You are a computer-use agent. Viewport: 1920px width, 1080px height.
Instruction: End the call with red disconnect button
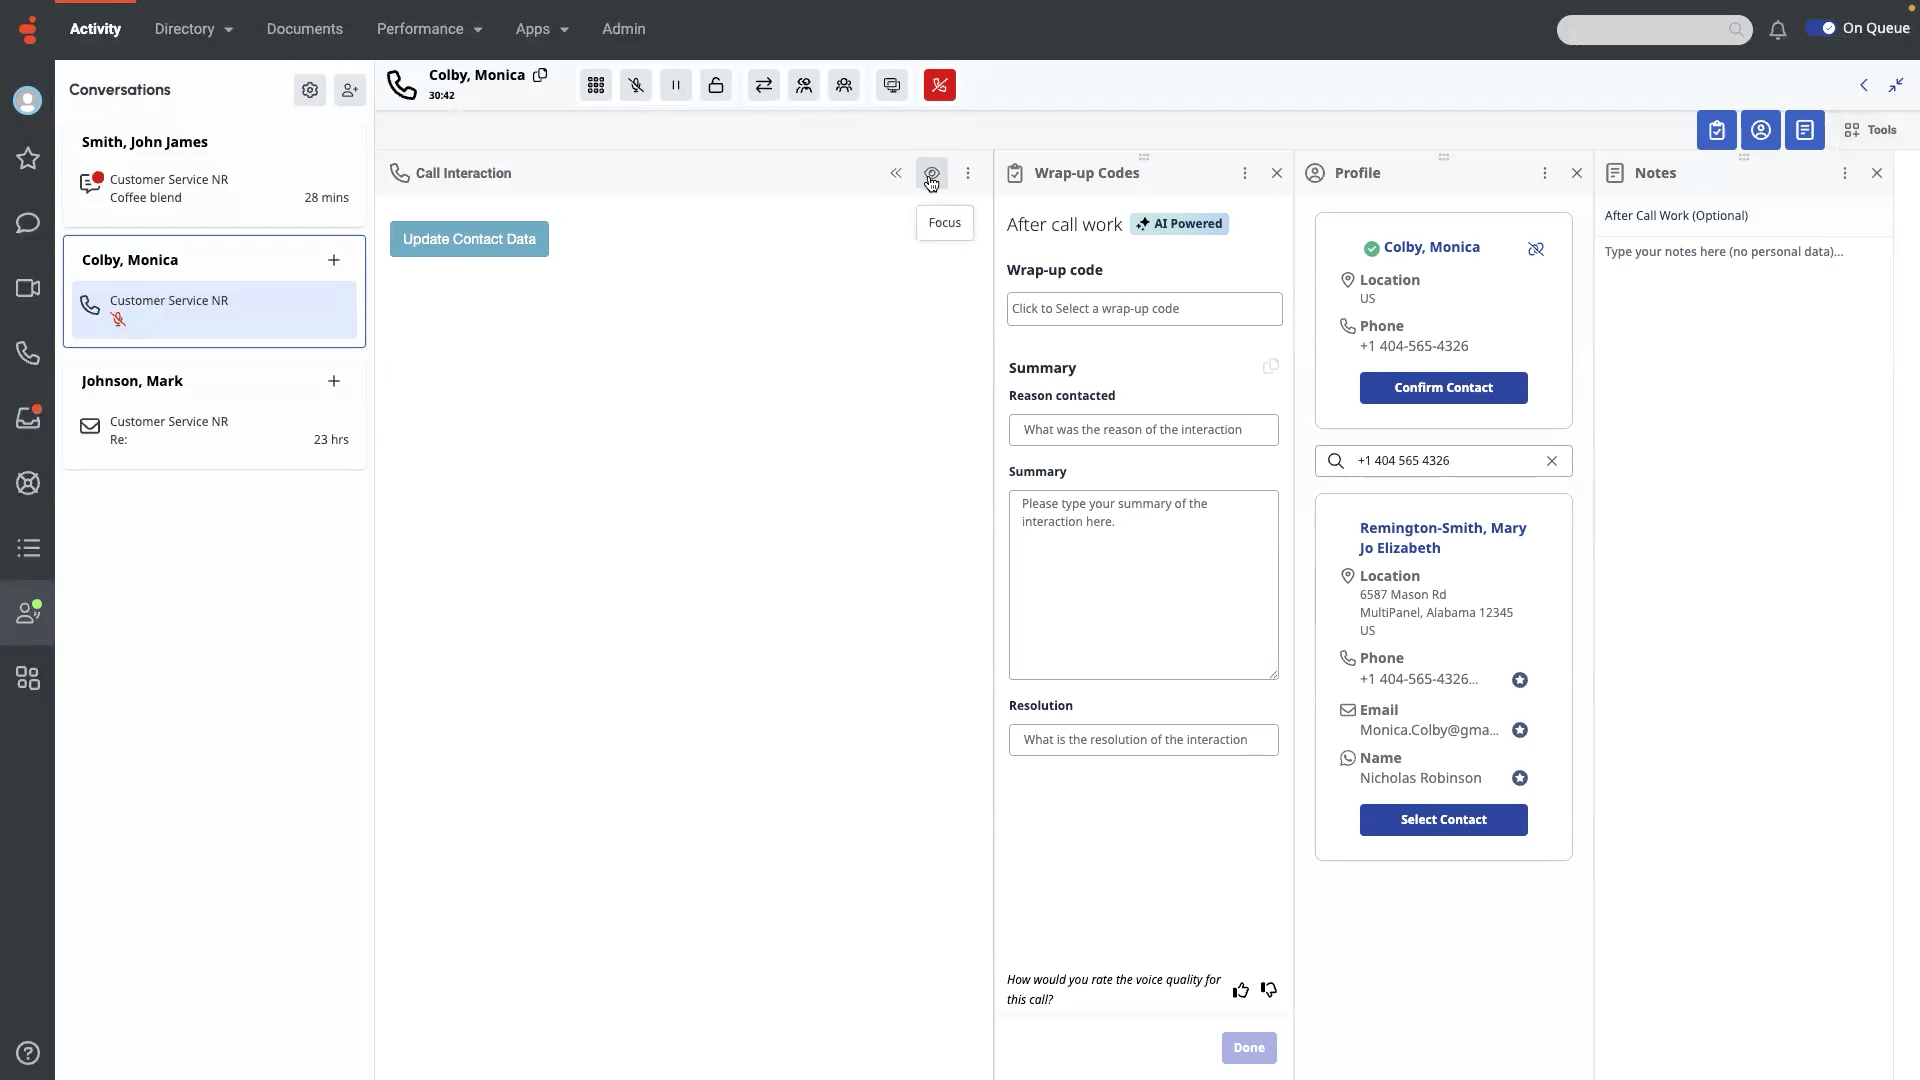coord(940,86)
